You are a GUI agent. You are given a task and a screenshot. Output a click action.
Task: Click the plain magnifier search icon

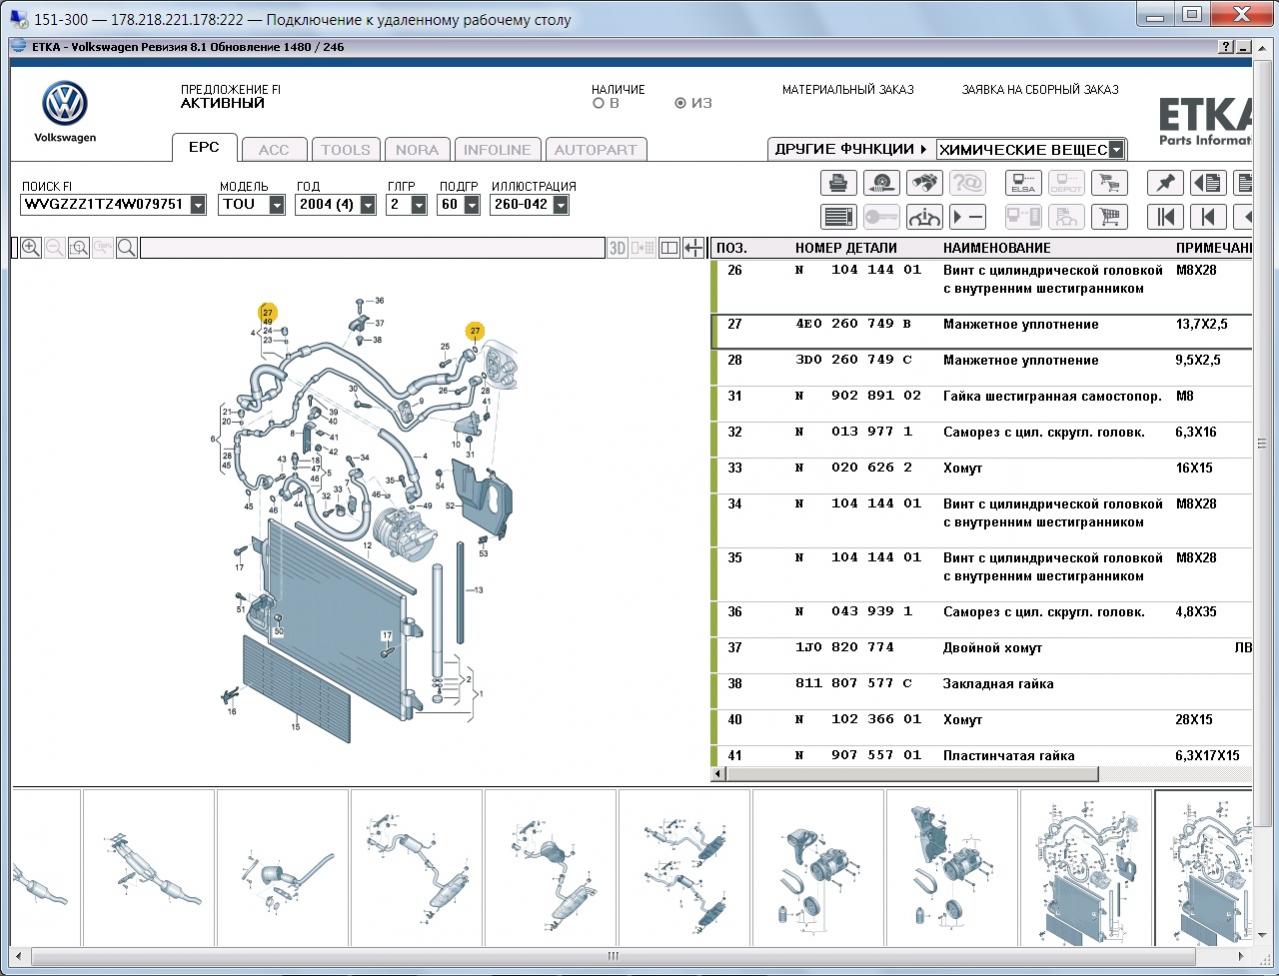(x=127, y=248)
